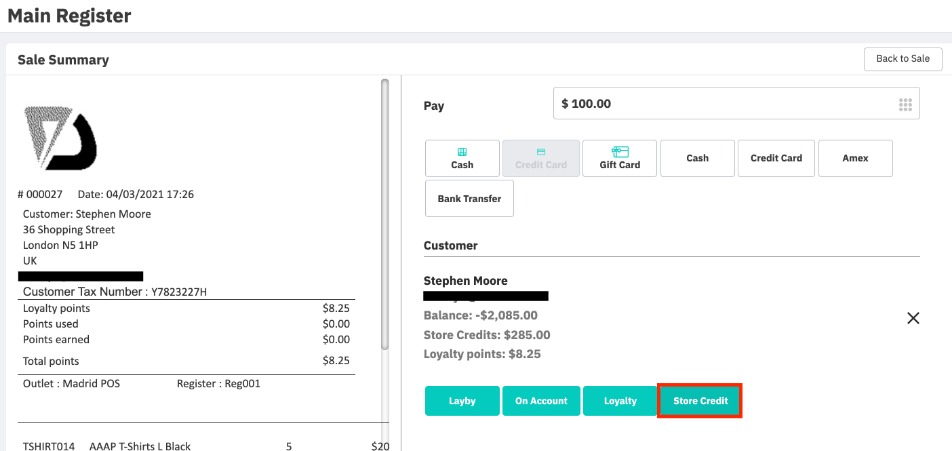Apply Store Credit to this sale
Screen dimensions: 952x451
coord(700,401)
